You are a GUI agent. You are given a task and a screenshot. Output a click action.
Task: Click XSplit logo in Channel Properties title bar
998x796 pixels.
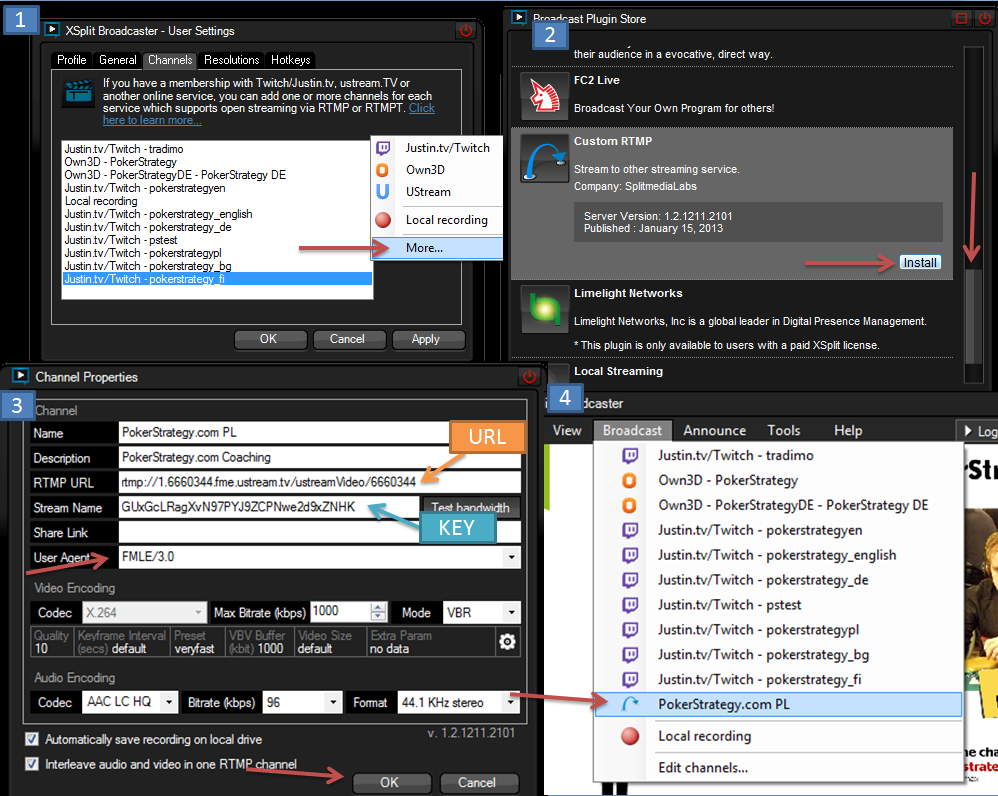(20, 376)
